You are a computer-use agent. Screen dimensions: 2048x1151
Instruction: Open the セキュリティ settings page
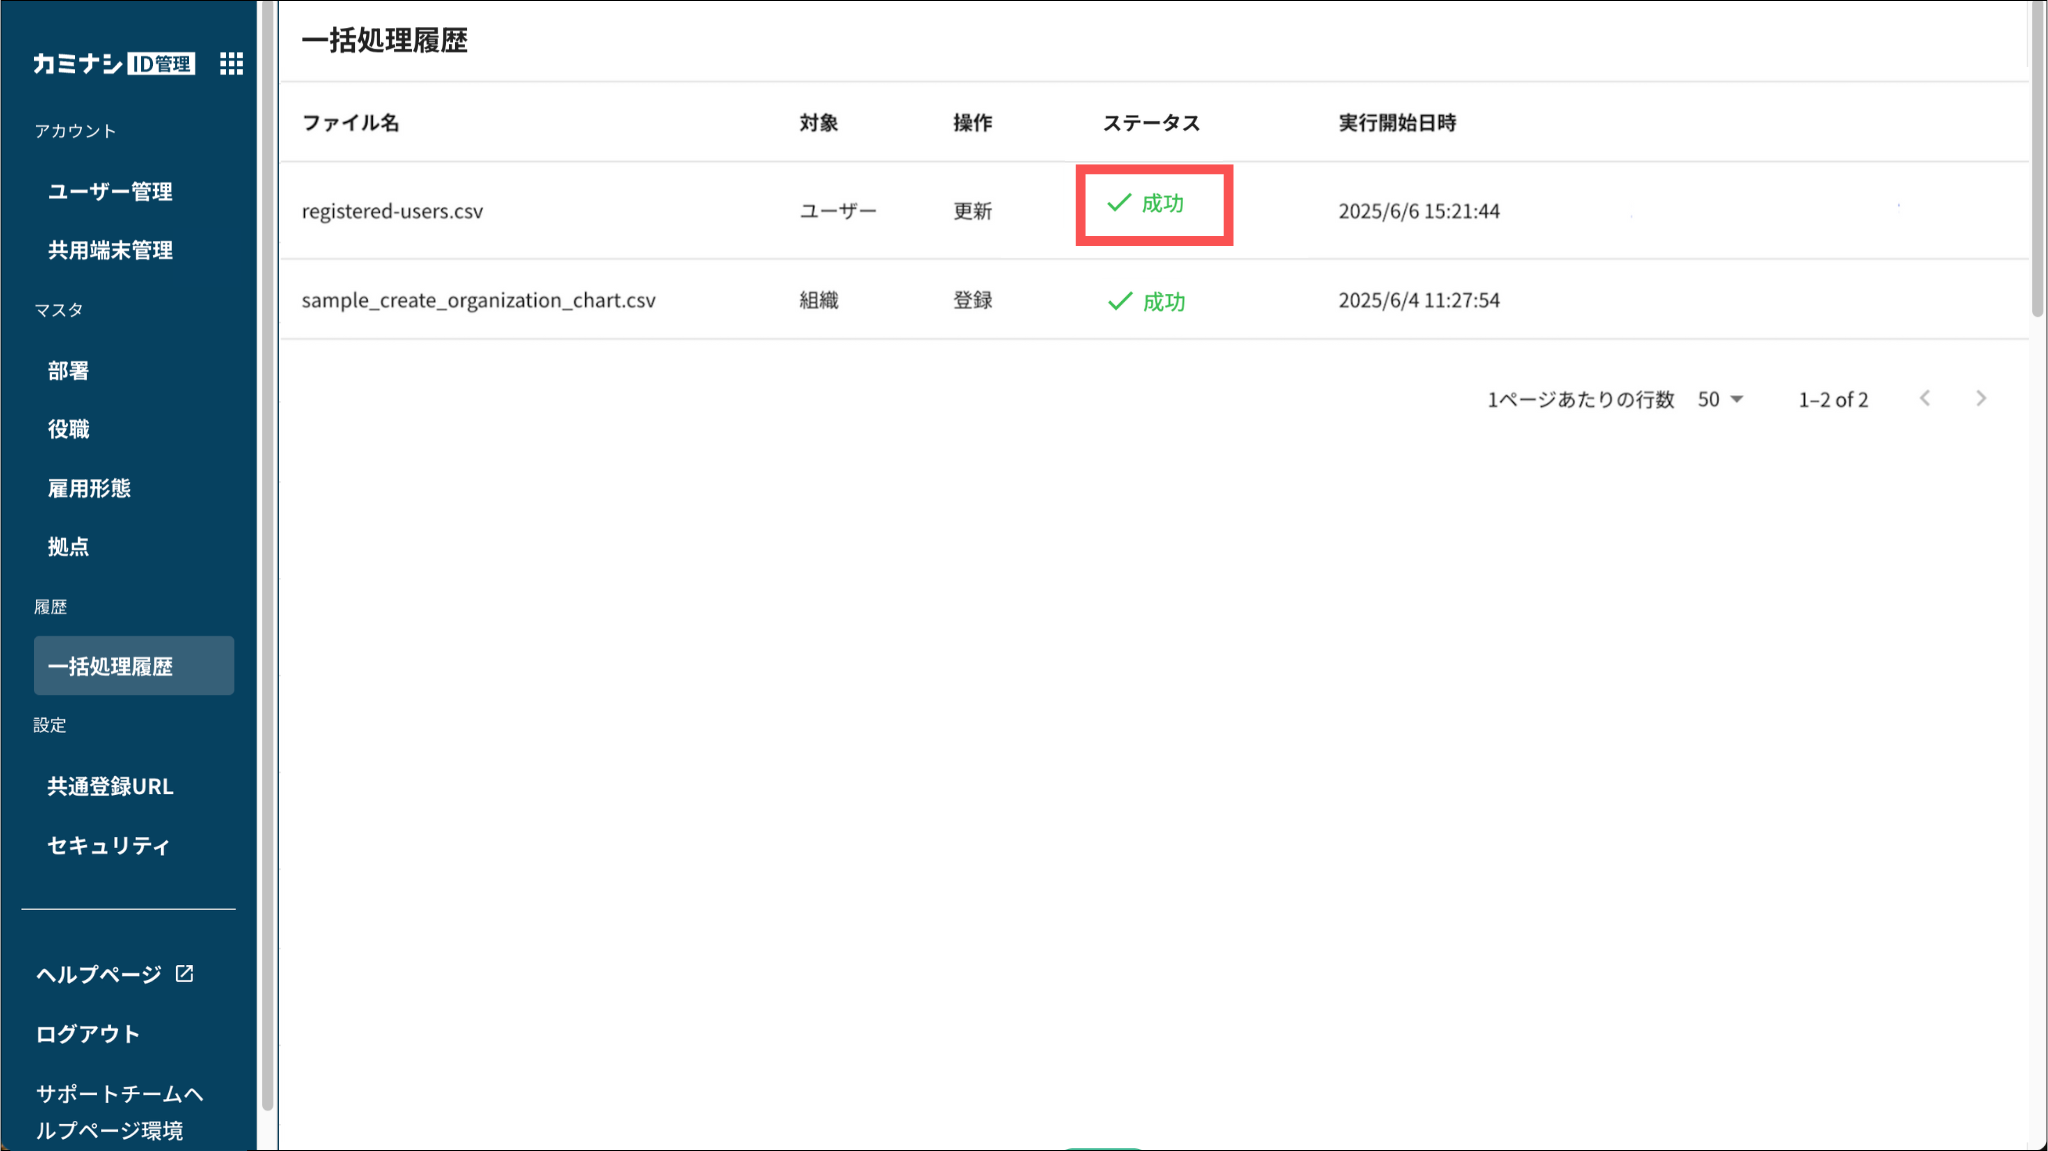[108, 845]
